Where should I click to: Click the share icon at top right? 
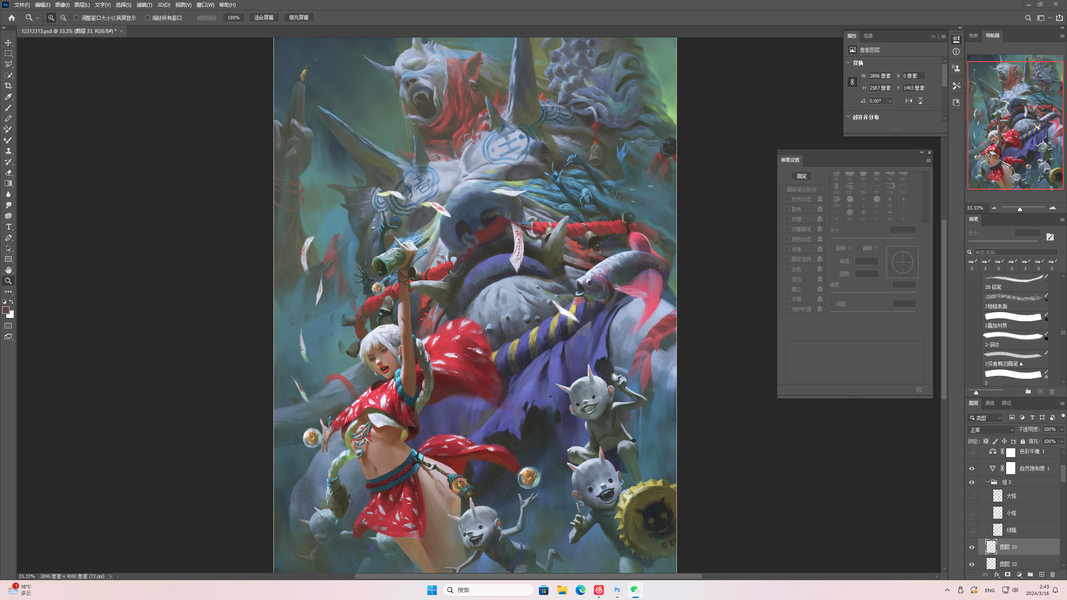[x=1059, y=18]
